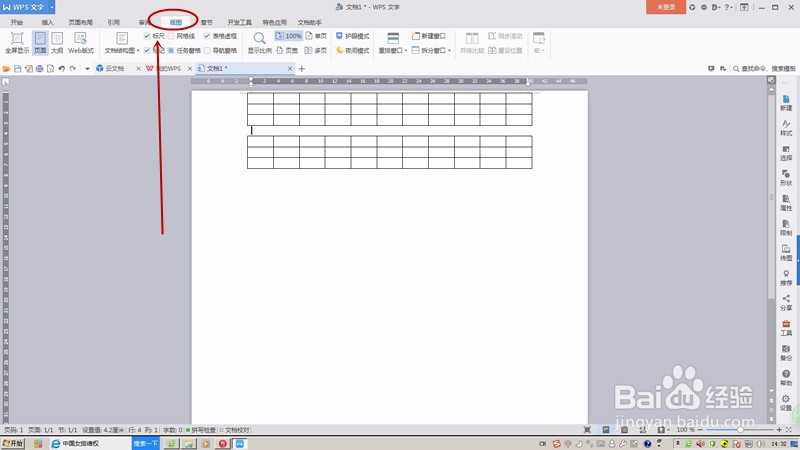Switch to Web Layout (Web版式) view

pyautogui.click(x=81, y=42)
